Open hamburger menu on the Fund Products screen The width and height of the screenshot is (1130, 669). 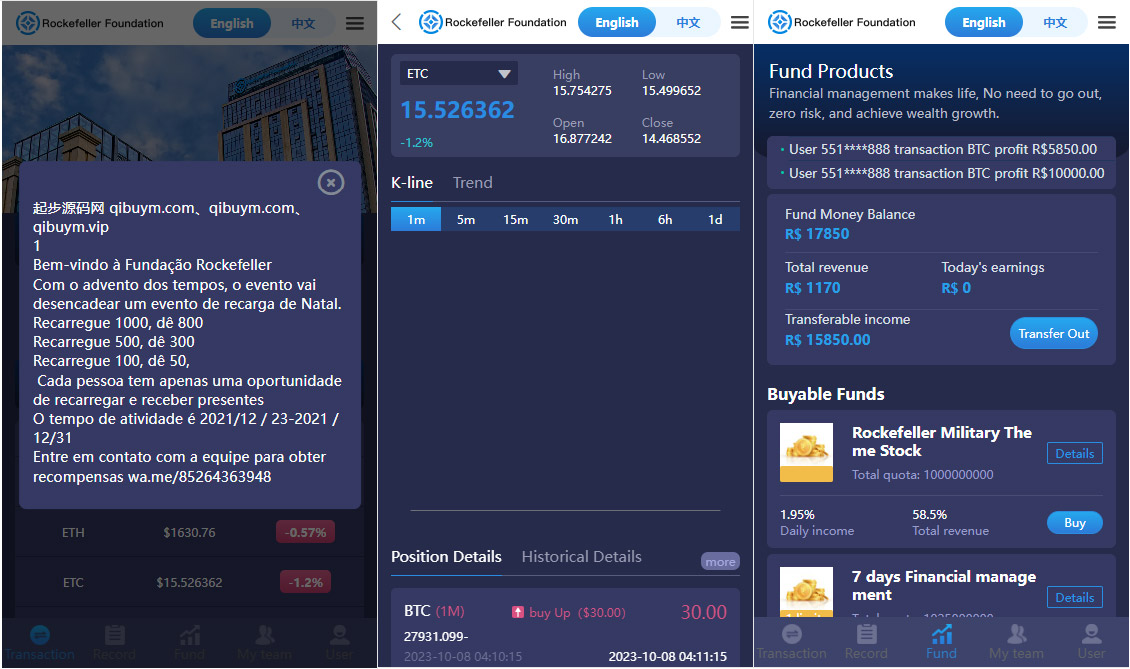(x=1106, y=22)
